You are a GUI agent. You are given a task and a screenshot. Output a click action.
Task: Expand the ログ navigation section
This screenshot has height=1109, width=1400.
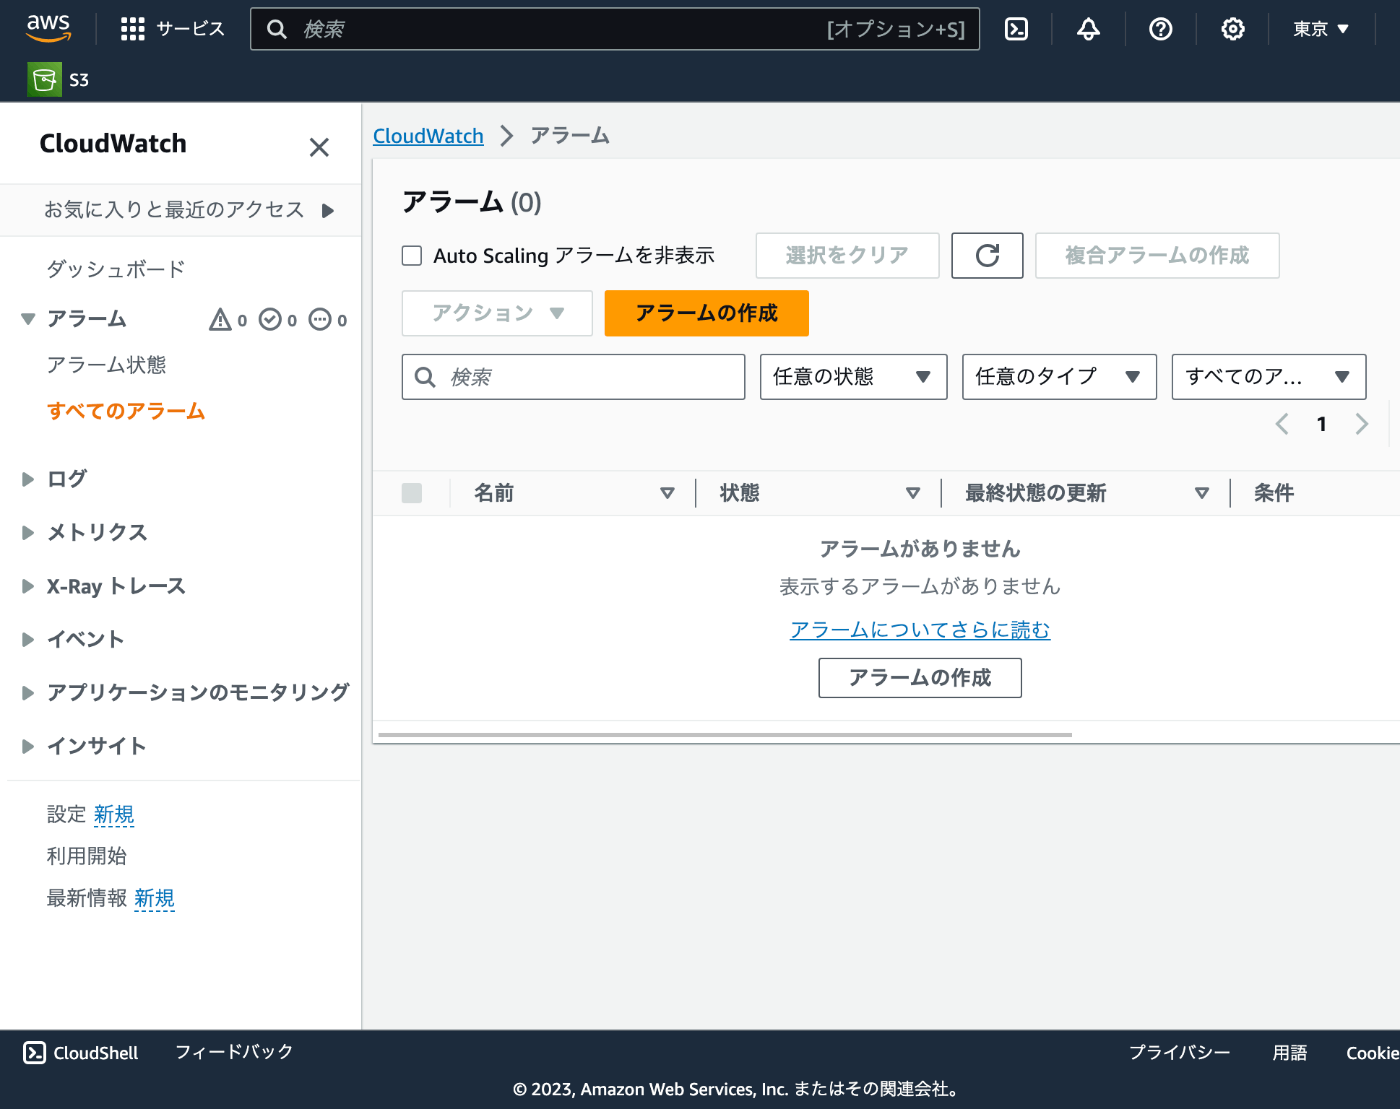pos(28,479)
